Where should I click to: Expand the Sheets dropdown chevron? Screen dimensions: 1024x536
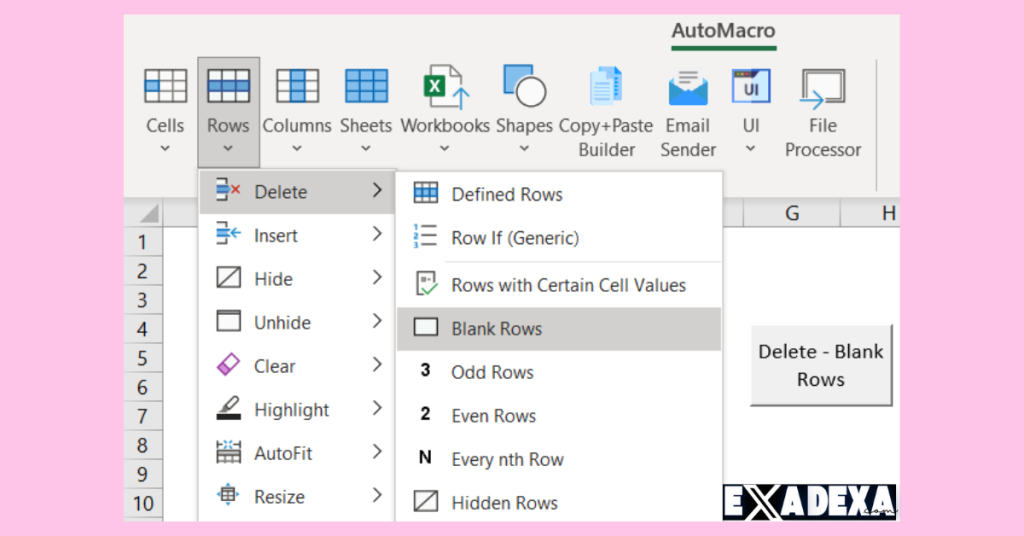point(366,149)
